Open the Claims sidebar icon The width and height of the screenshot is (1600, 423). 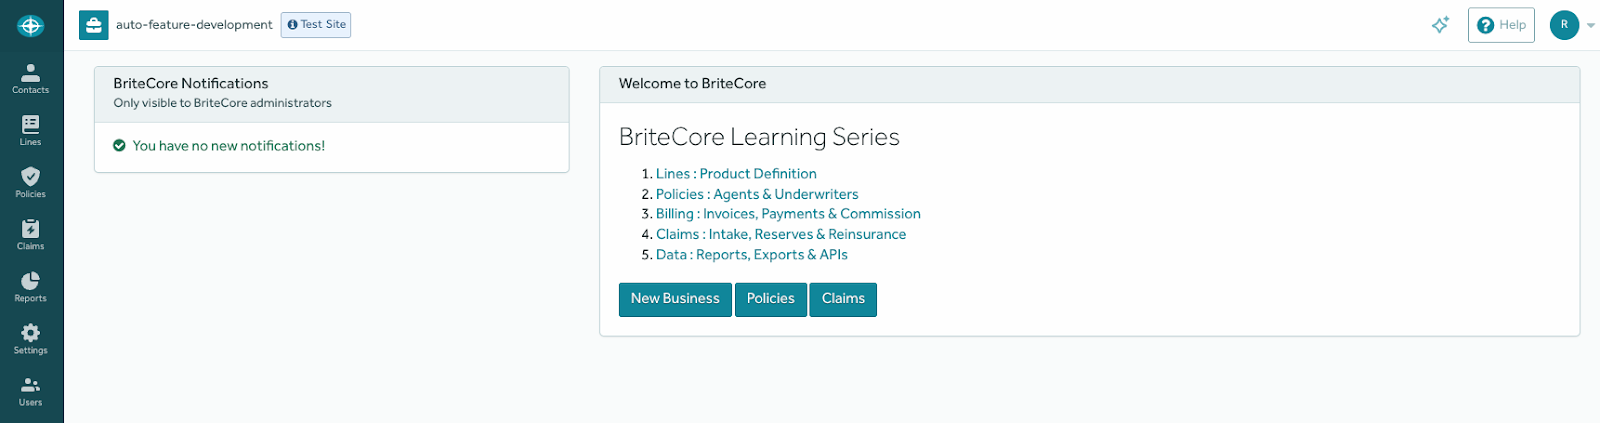point(31,235)
